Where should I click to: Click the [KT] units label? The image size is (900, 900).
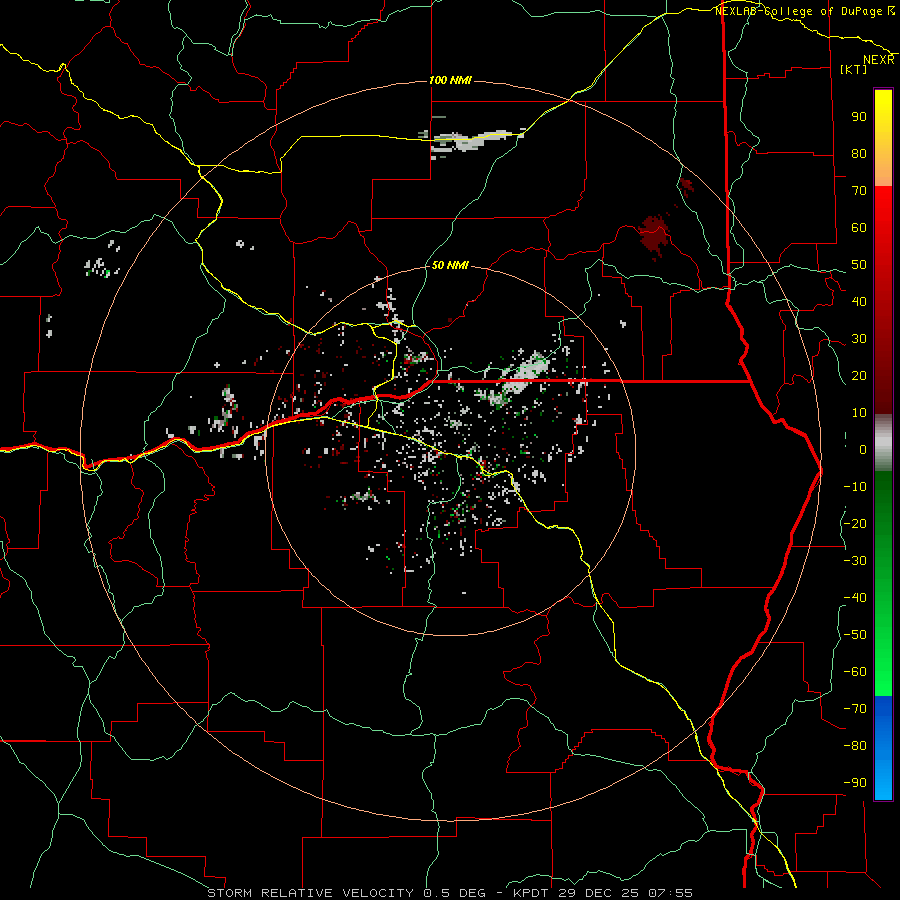(854, 69)
